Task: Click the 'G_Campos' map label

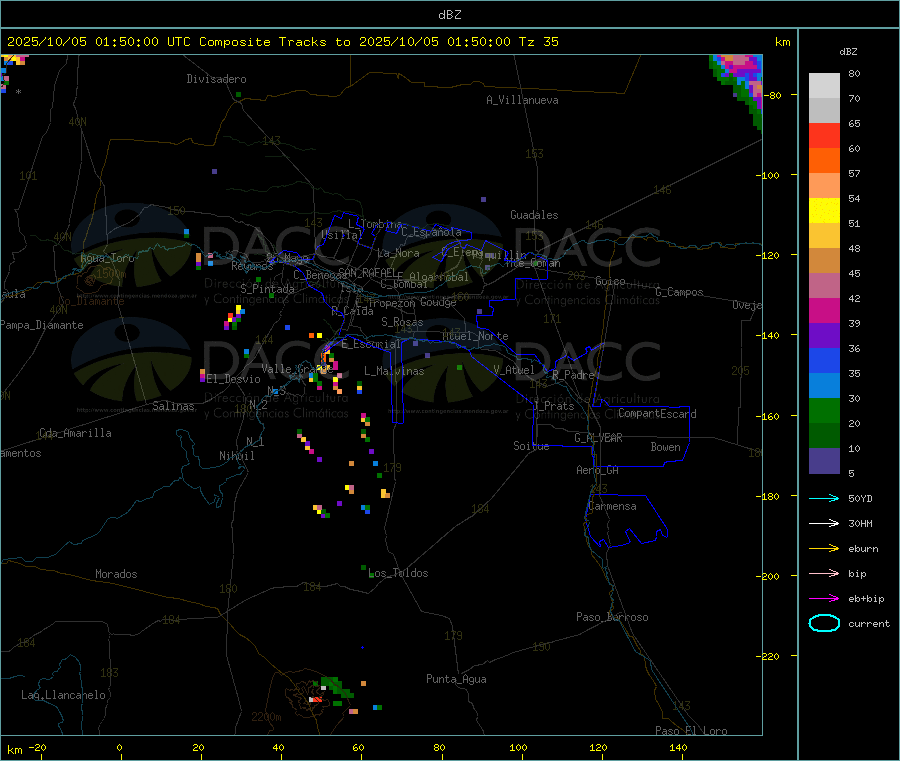Action: [679, 292]
